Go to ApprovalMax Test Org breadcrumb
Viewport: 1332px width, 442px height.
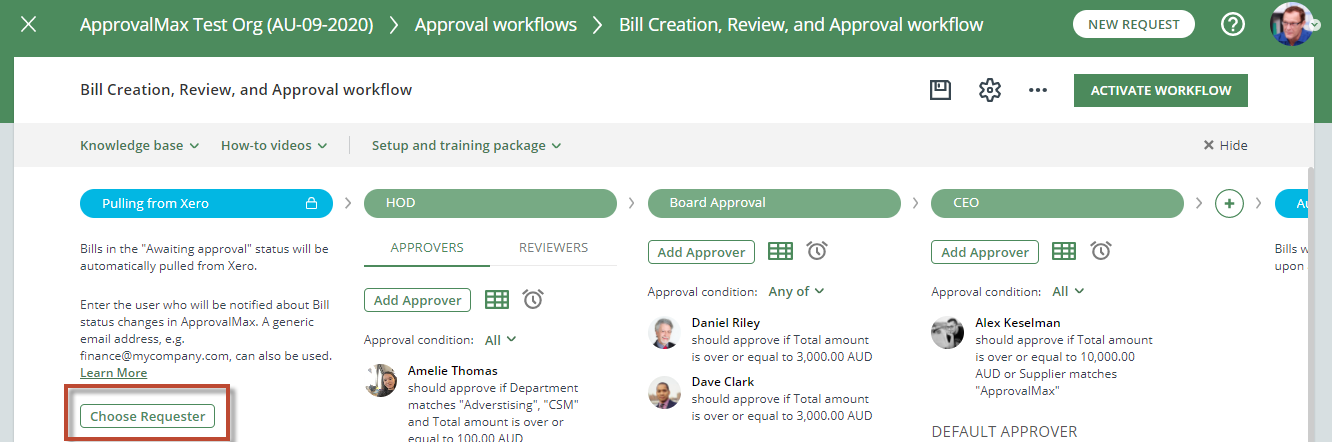(227, 24)
